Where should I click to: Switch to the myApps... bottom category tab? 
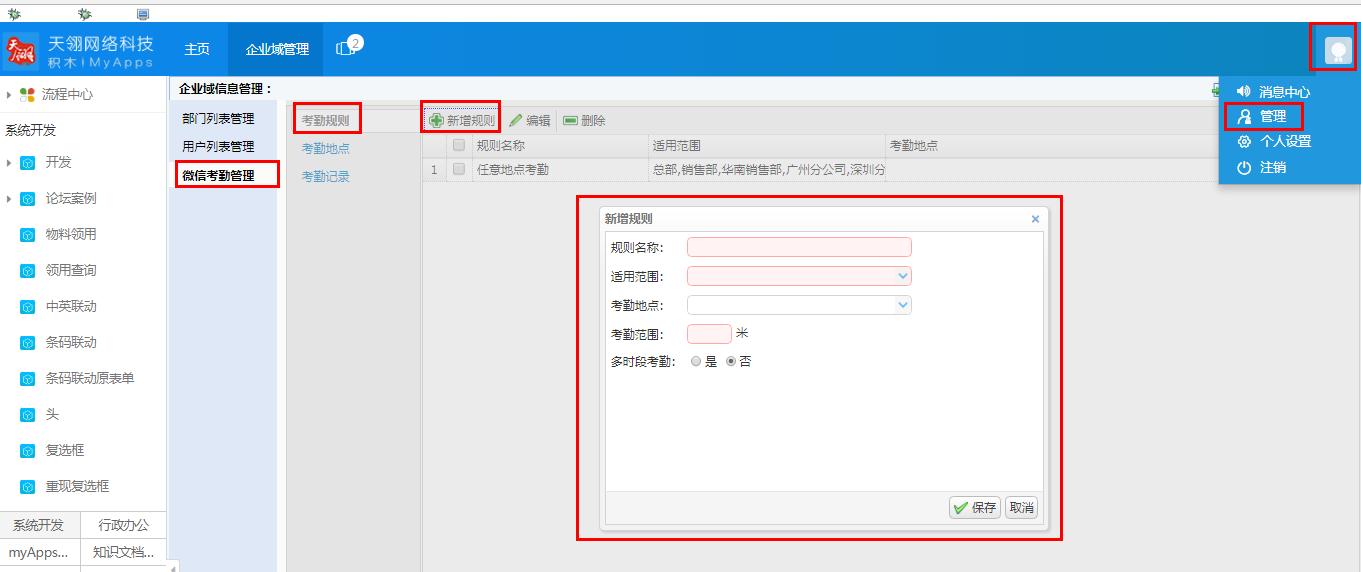[39, 552]
